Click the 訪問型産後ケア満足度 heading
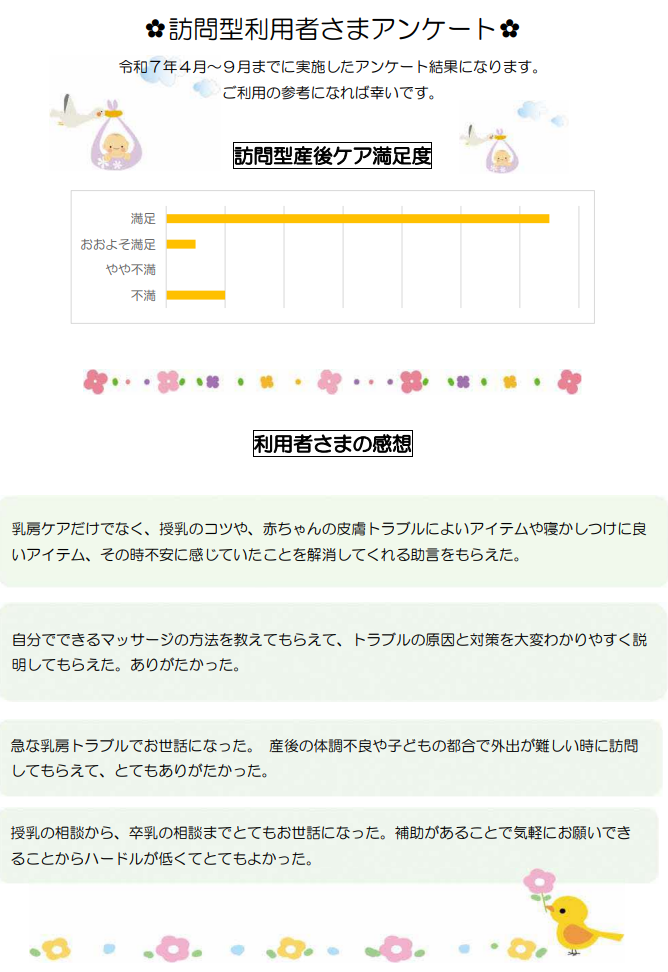Image resolution: width=668 pixels, height=972 pixels. tap(332, 155)
